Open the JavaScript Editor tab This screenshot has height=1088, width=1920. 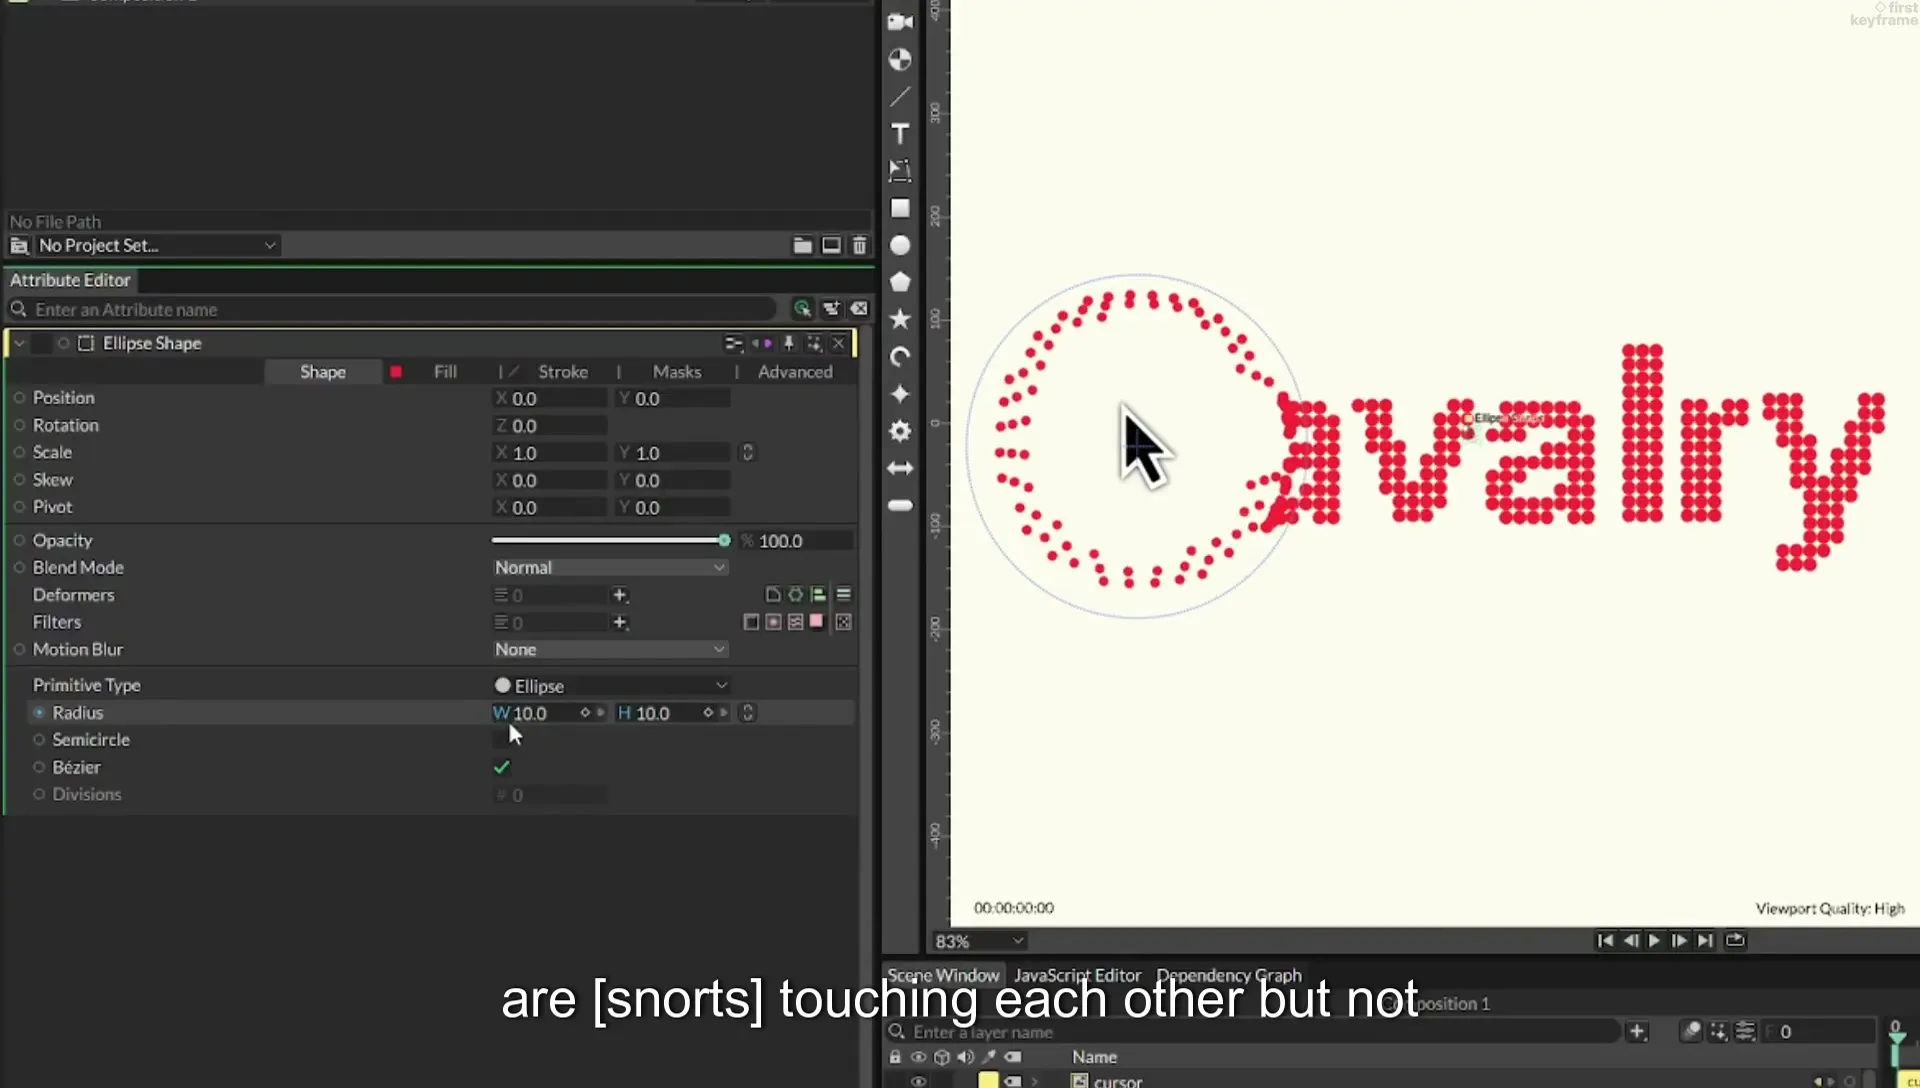1077,975
